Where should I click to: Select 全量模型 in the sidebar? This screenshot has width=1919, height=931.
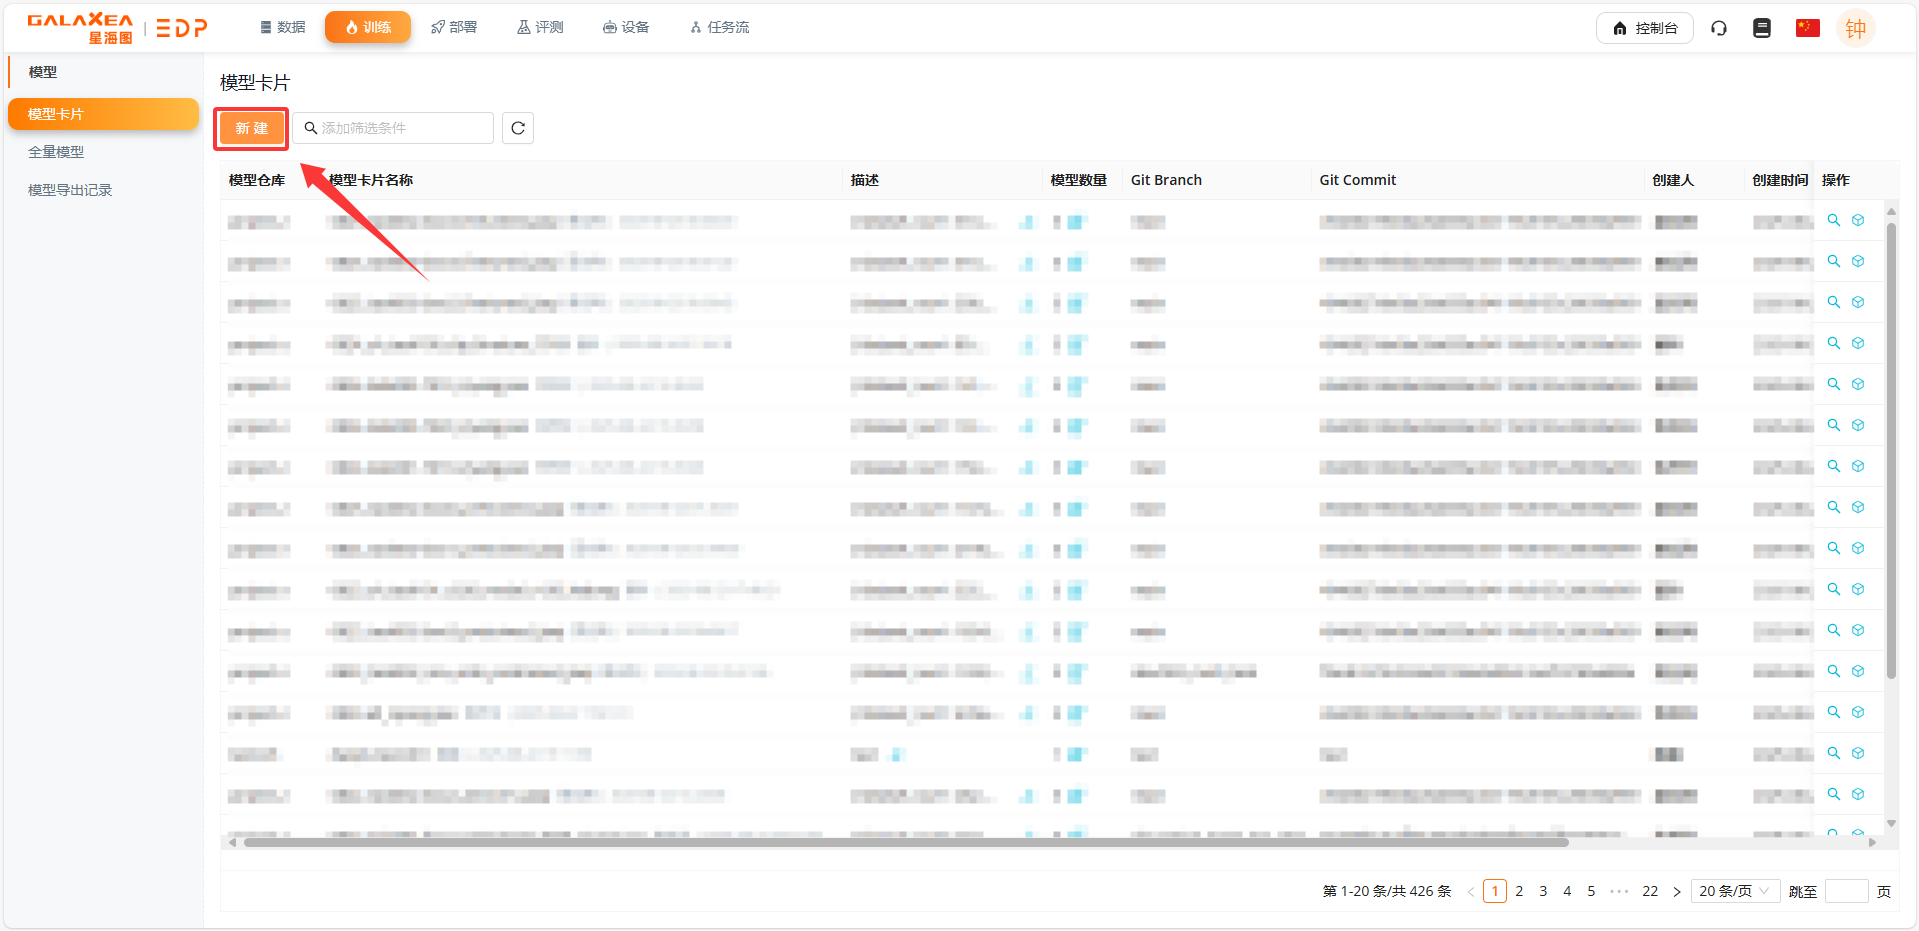click(x=56, y=152)
